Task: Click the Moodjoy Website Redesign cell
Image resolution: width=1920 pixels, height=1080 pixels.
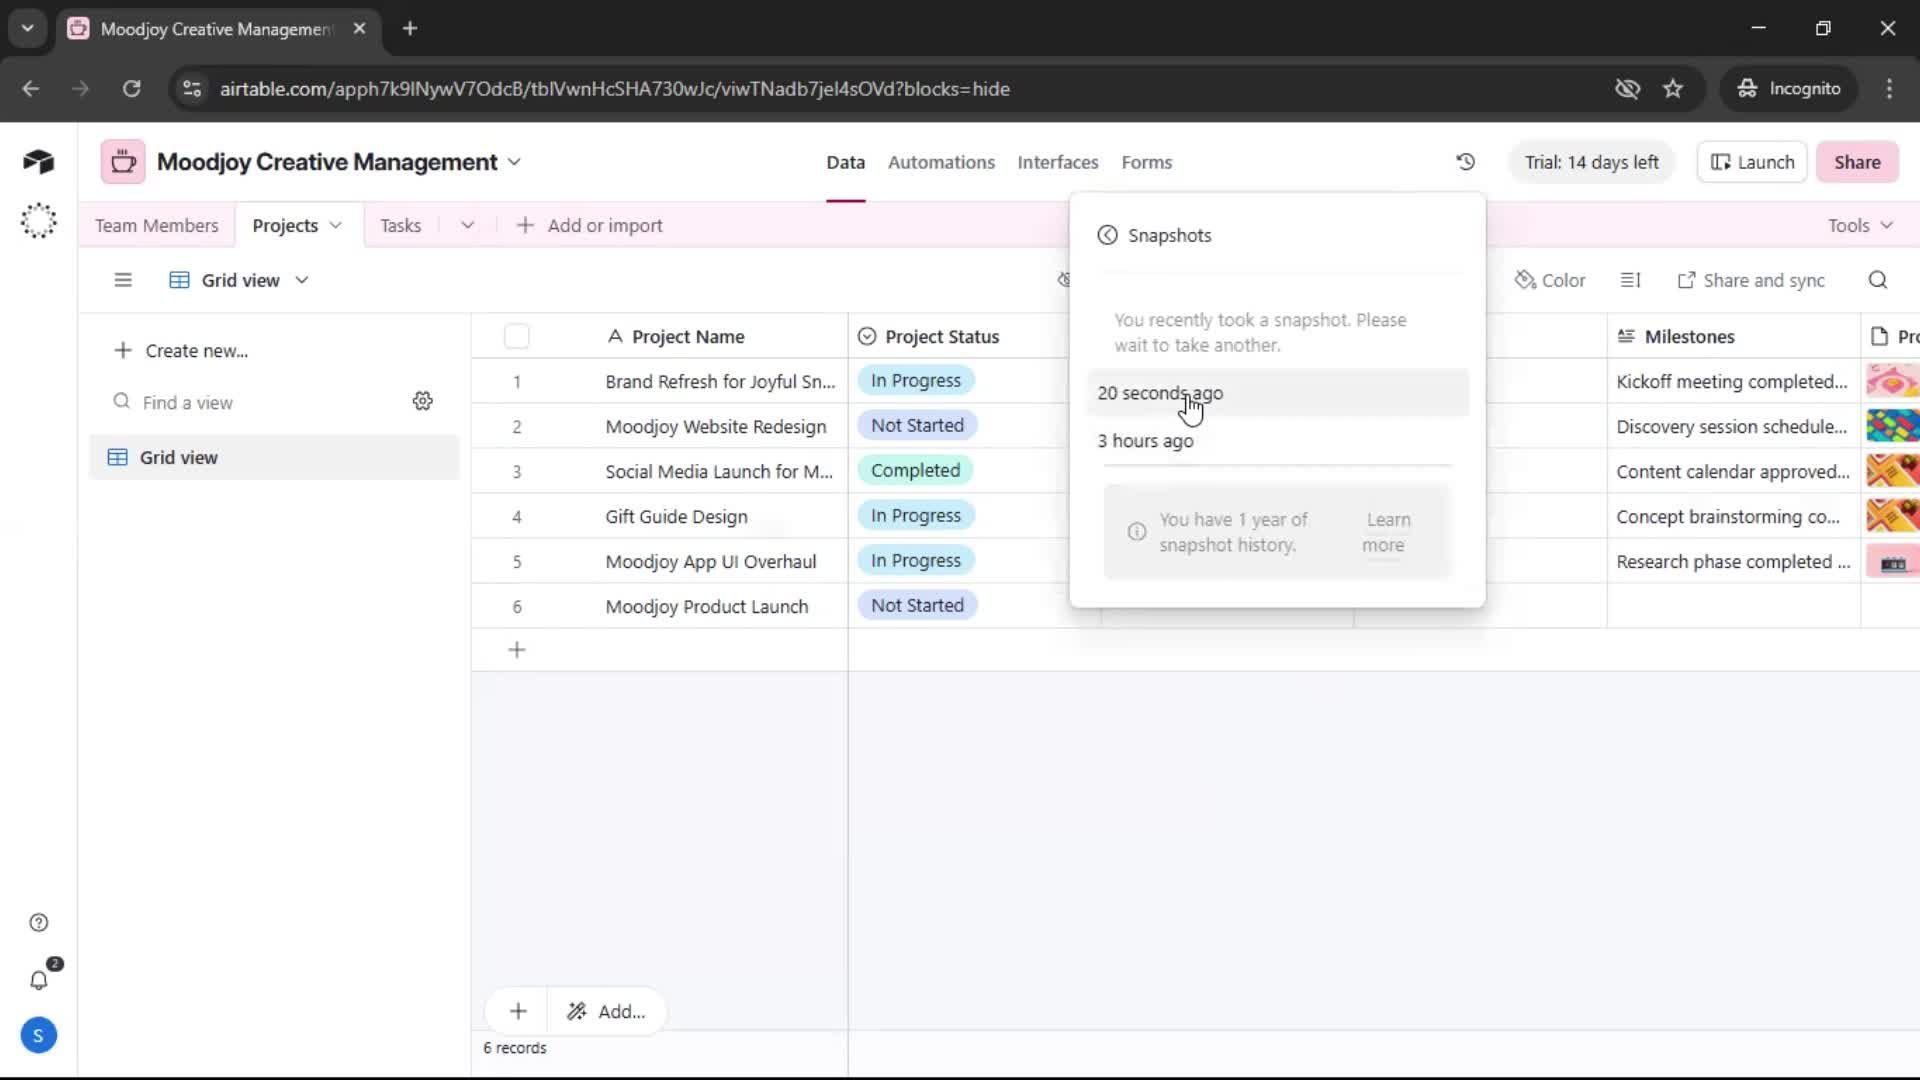Action: pos(716,426)
